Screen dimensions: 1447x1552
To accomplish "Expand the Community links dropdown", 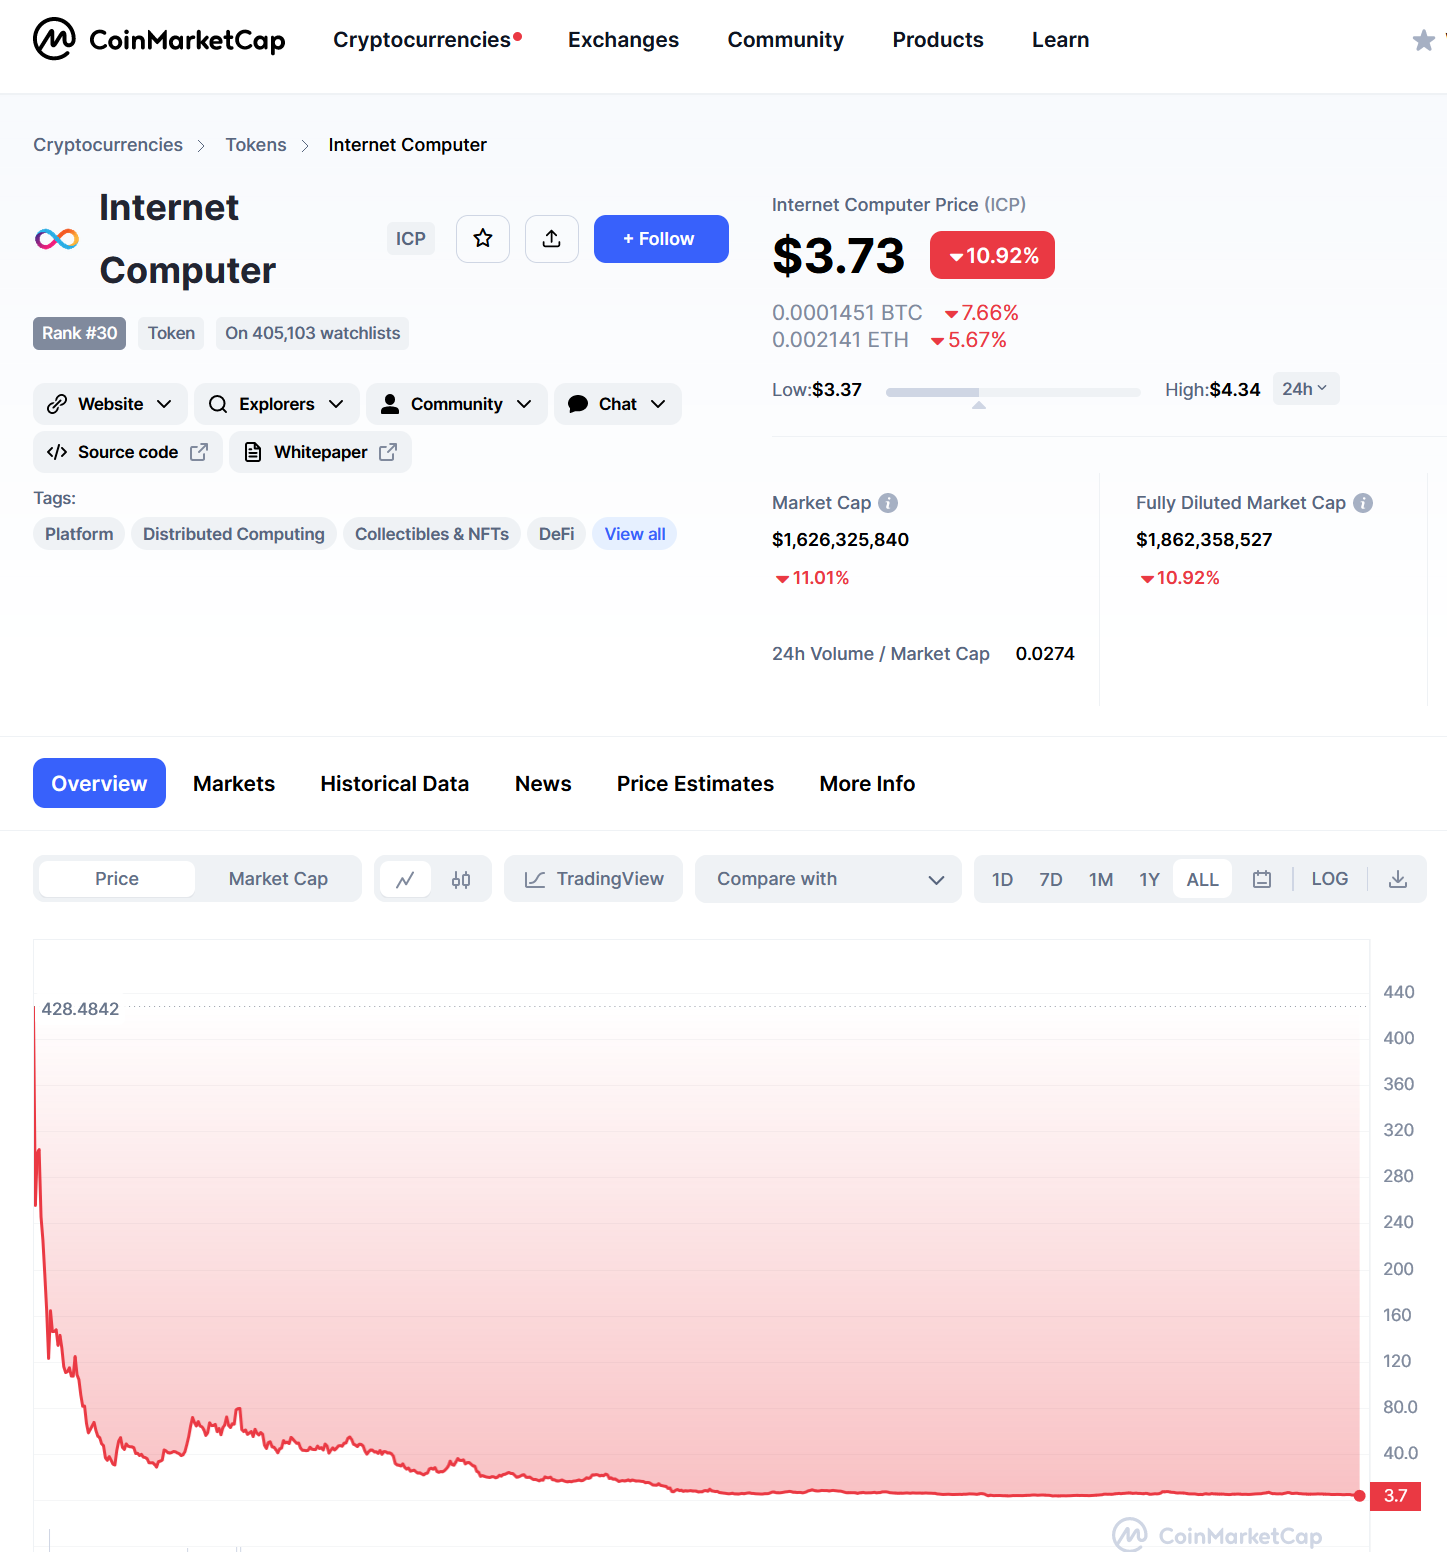I will tap(456, 404).
